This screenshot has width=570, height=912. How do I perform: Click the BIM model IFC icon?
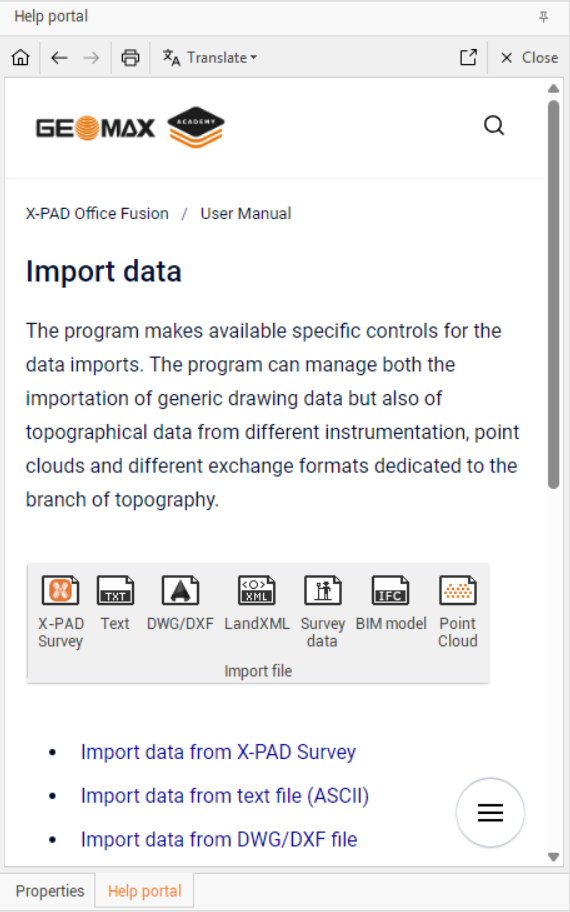pyautogui.click(x=390, y=590)
